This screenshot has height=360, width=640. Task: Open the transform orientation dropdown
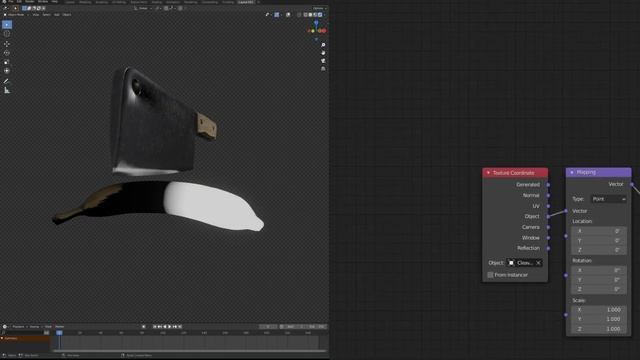click(142, 8)
